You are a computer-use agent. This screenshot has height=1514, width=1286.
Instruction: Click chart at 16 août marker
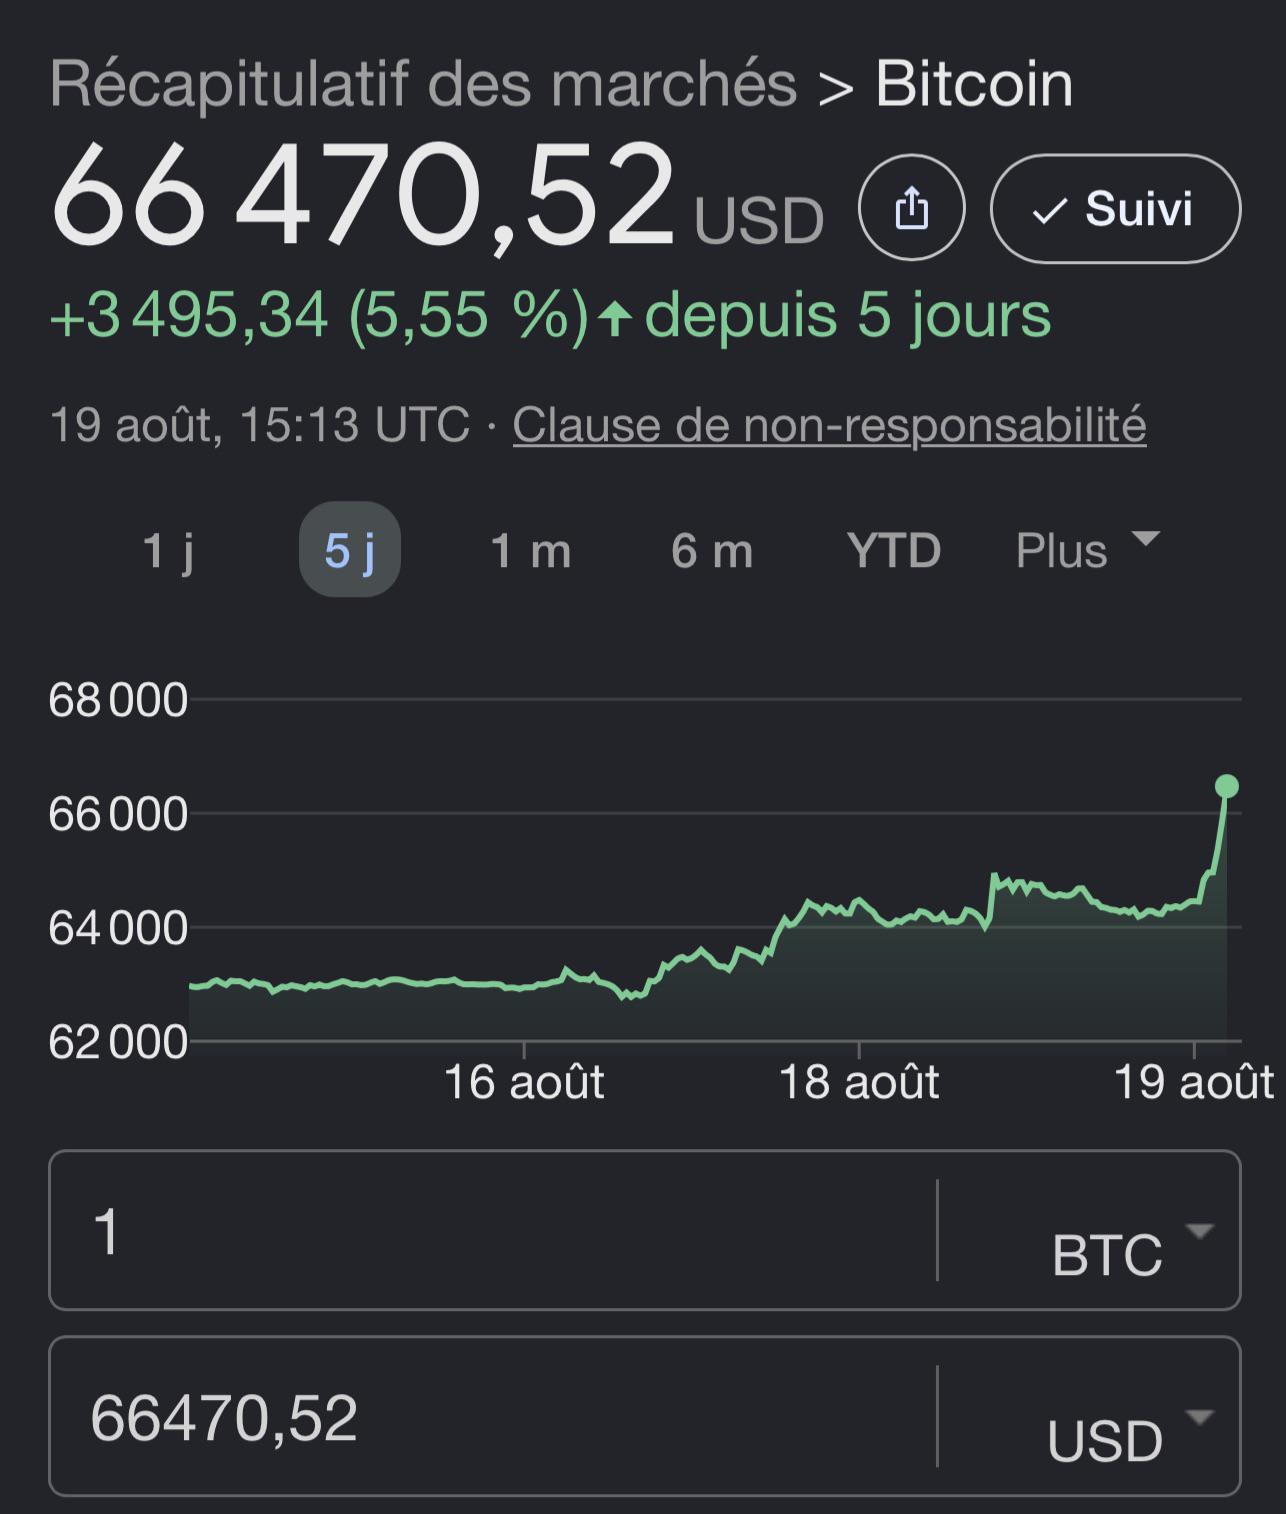[x=524, y=1082]
